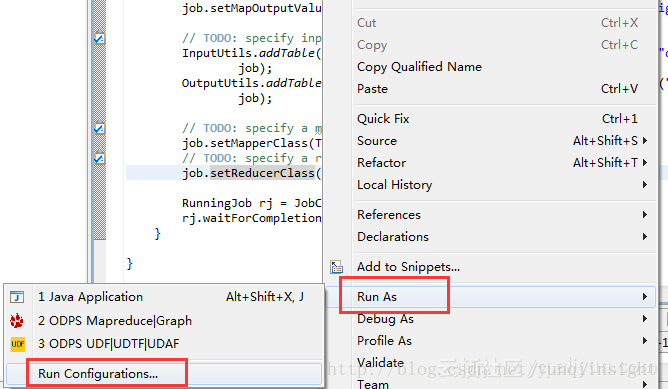
Task: Choose Debug As from the context menu
Action: pyautogui.click(x=490, y=319)
